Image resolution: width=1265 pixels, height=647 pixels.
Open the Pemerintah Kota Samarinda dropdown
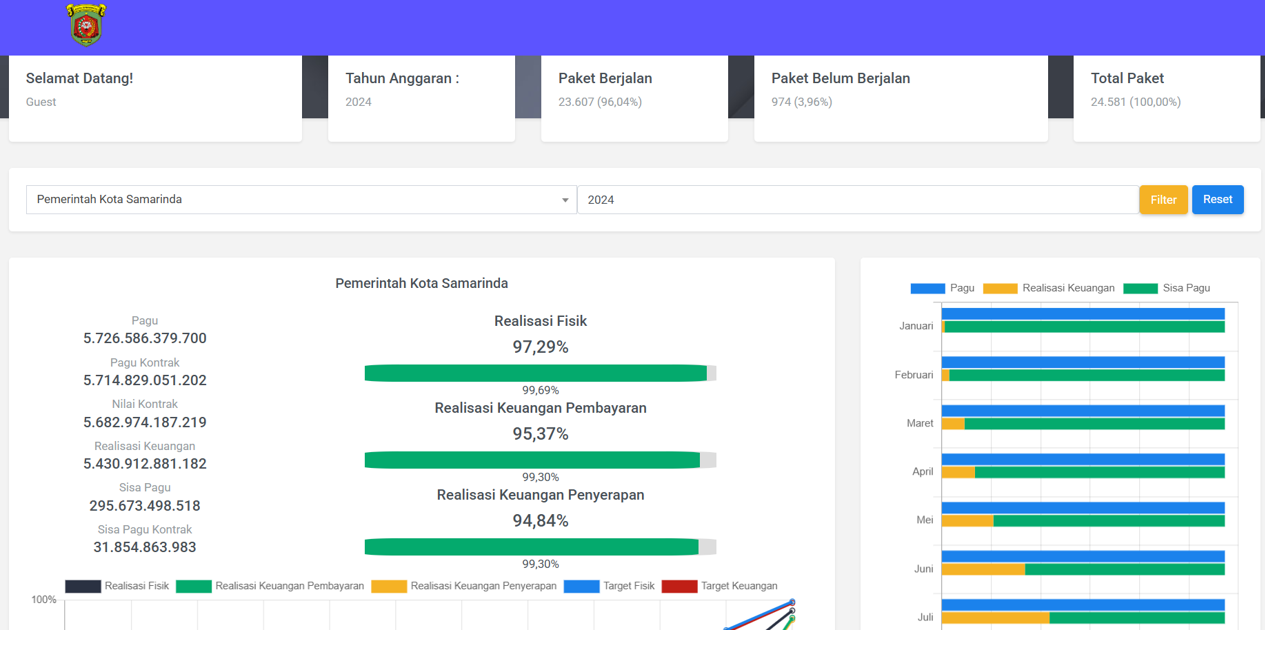tap(301, 199)
